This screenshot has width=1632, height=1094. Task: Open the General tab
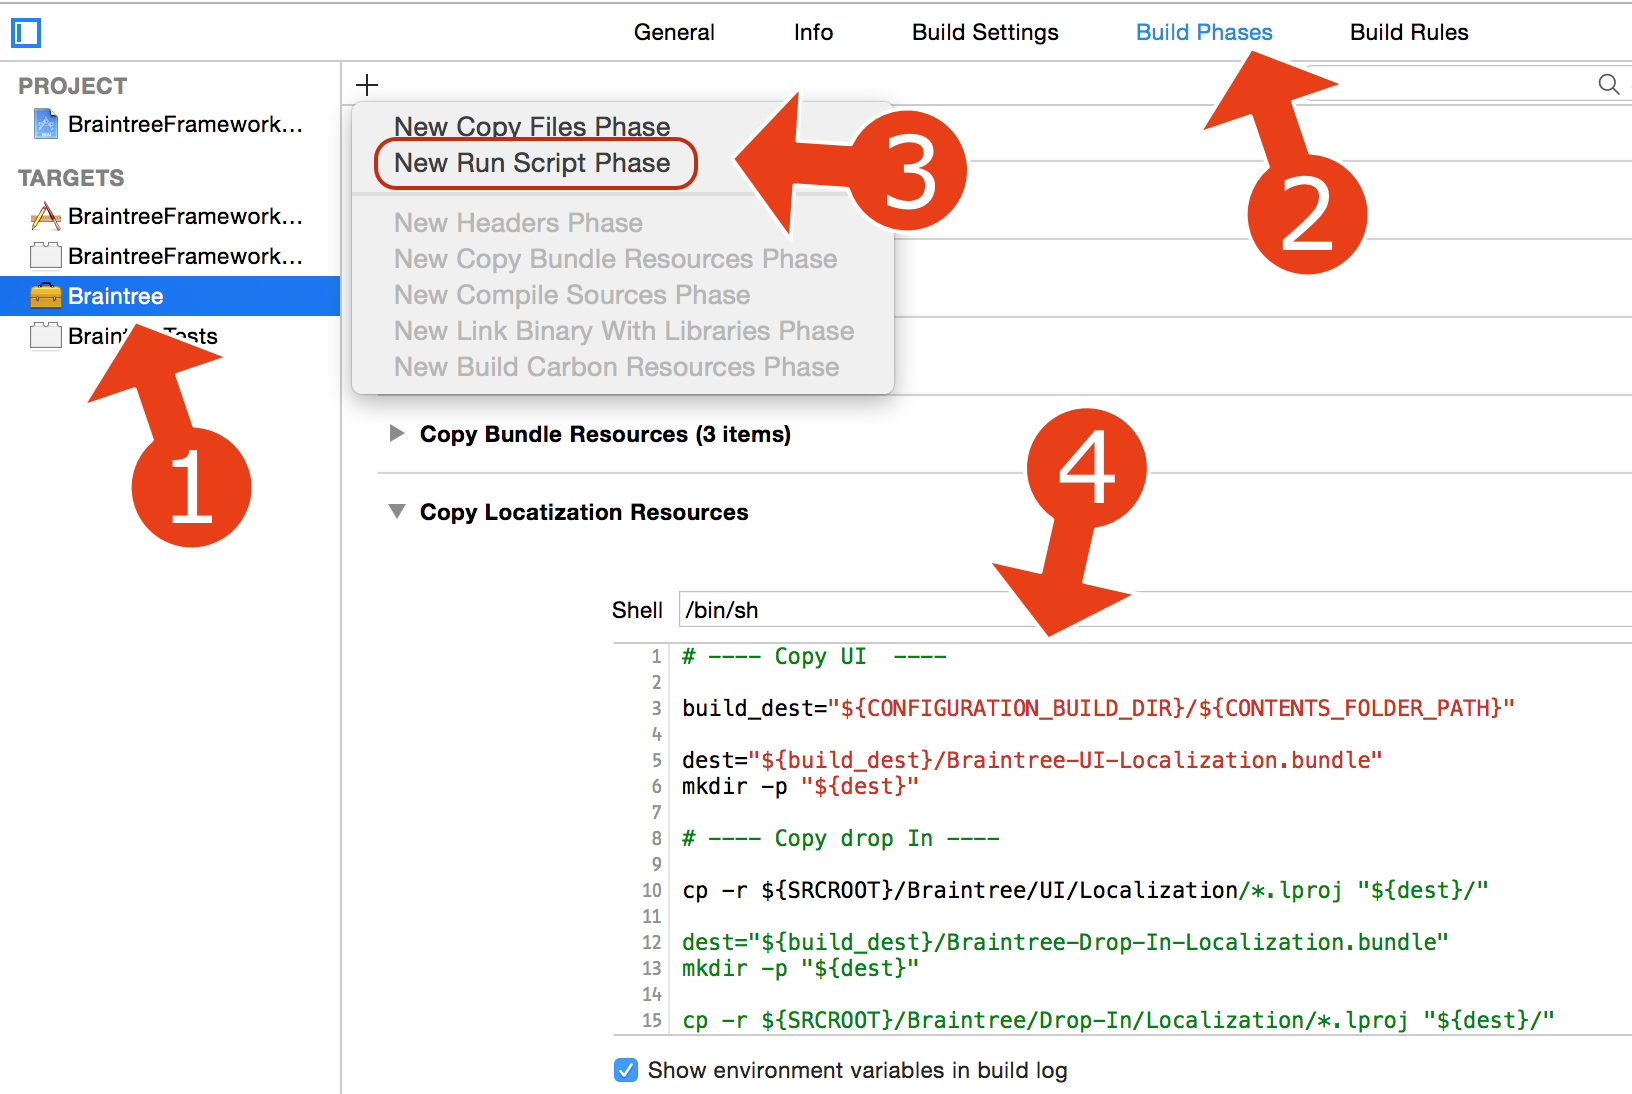click(674, 32)
